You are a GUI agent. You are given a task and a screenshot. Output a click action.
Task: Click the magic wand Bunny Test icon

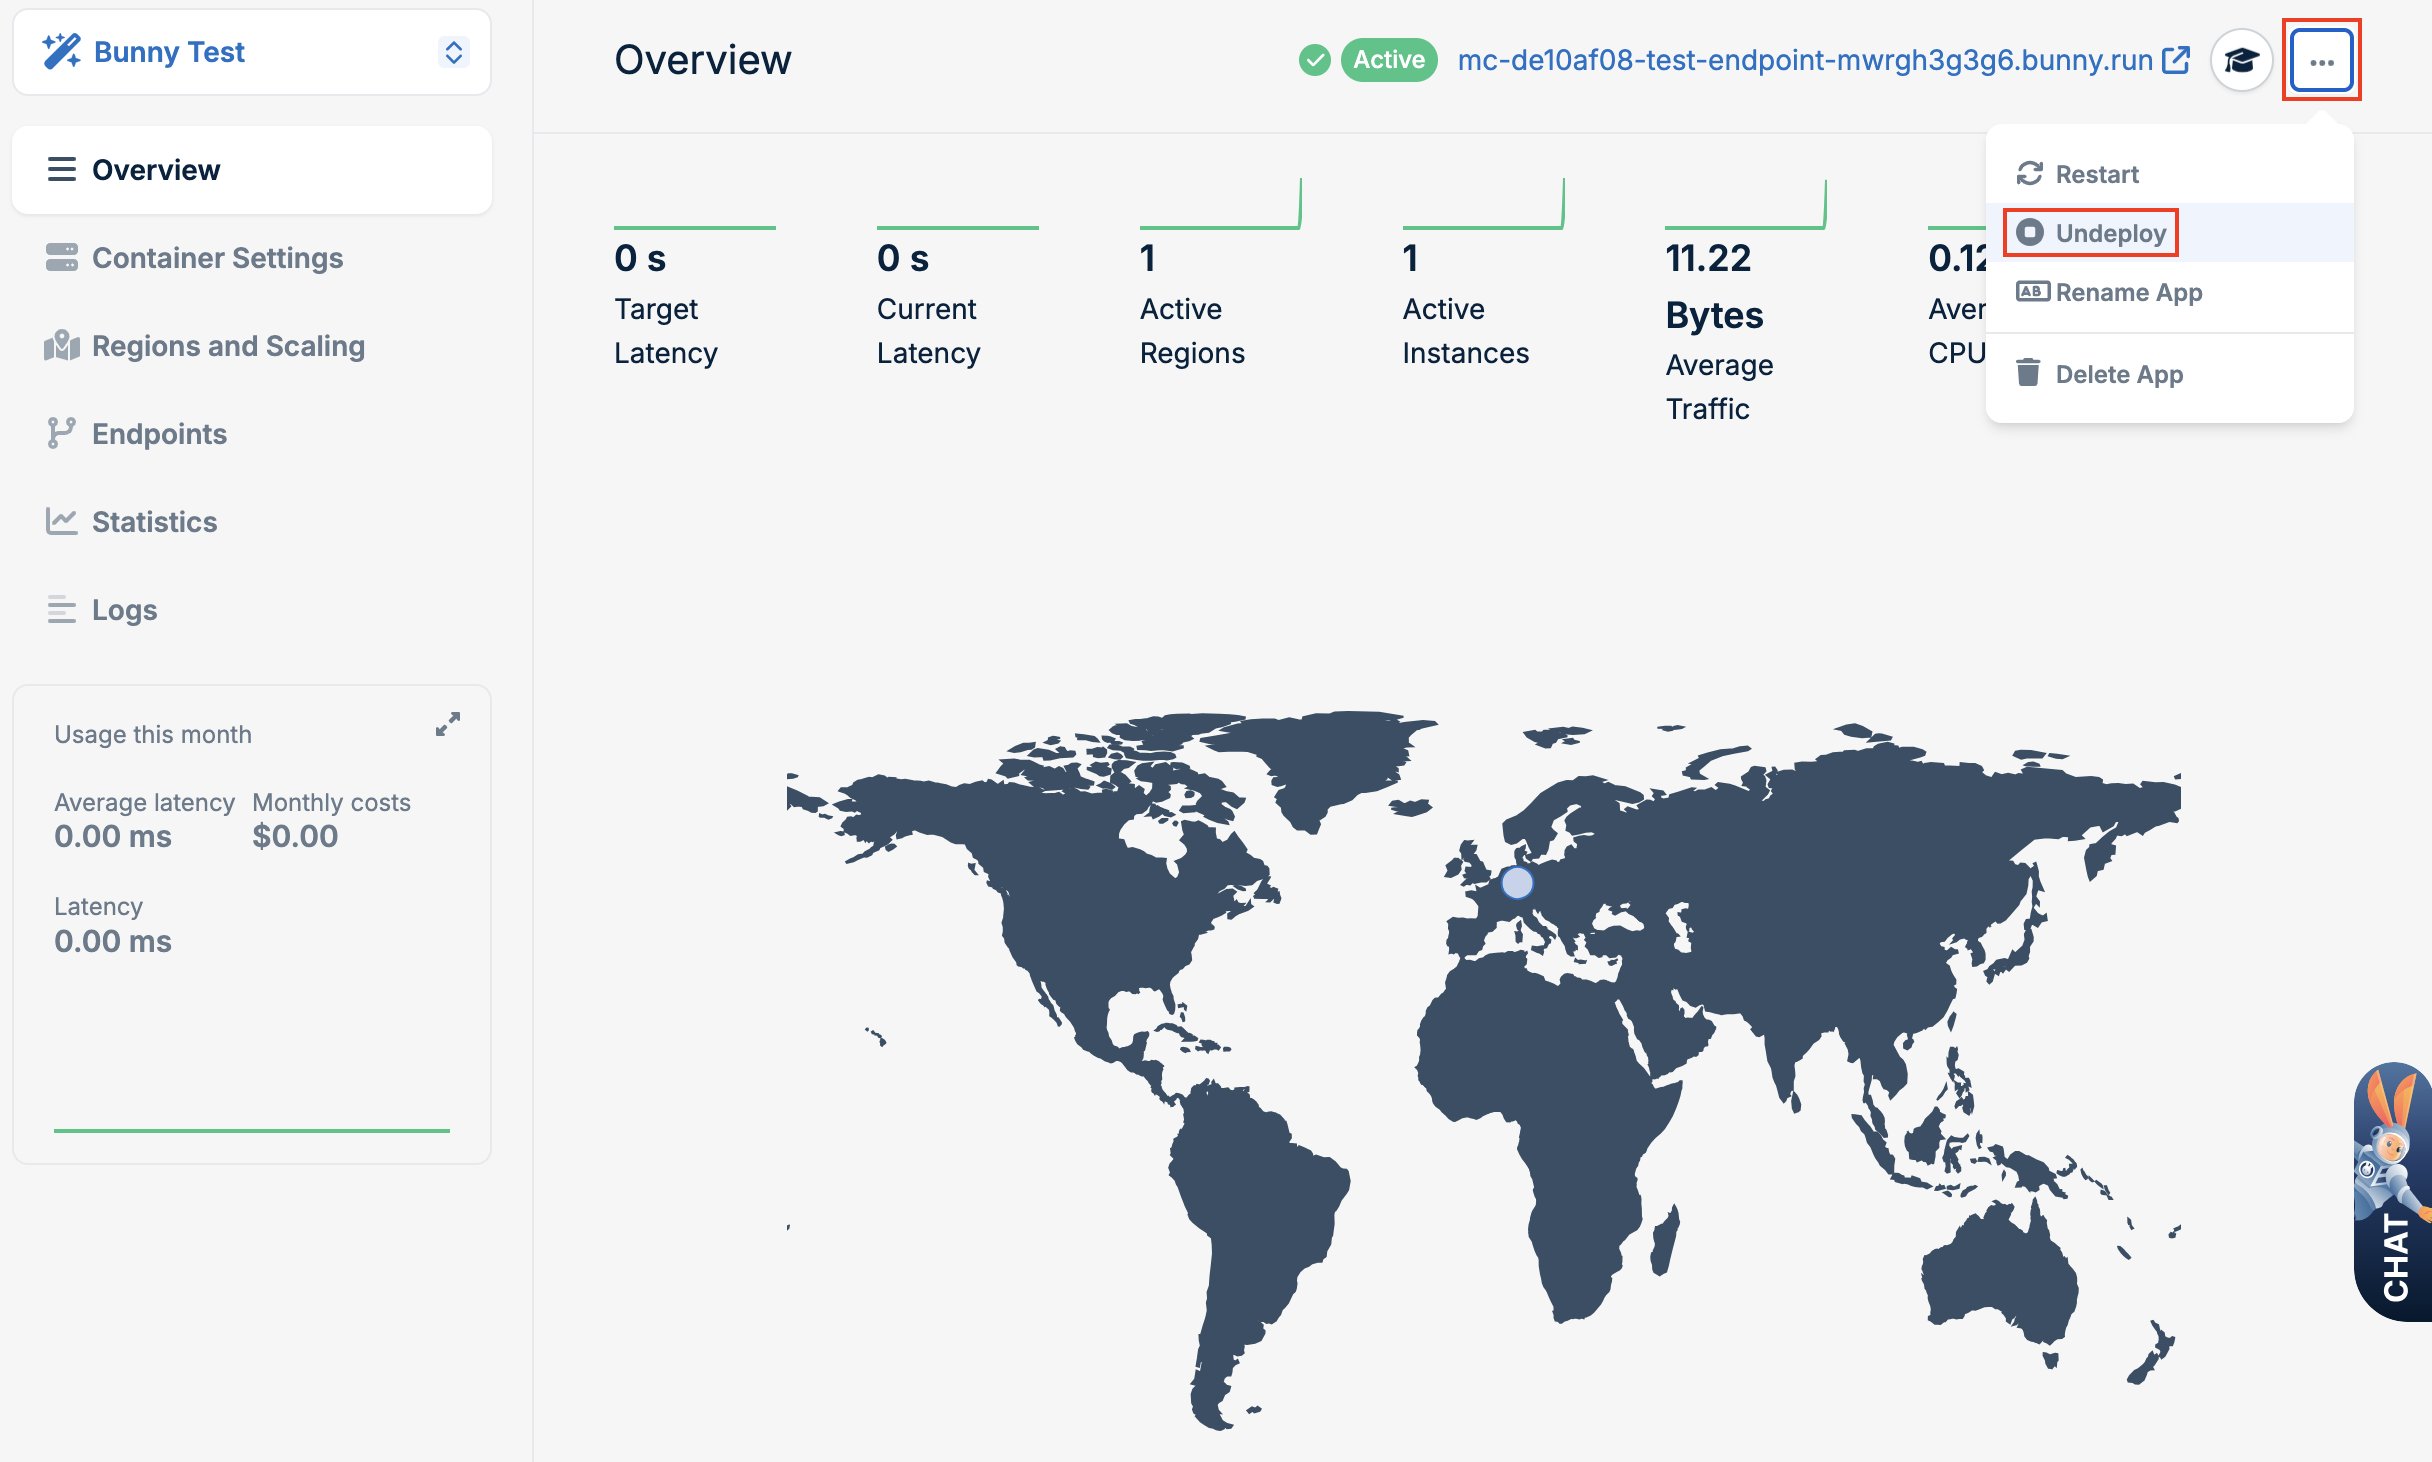pos(61,51)
